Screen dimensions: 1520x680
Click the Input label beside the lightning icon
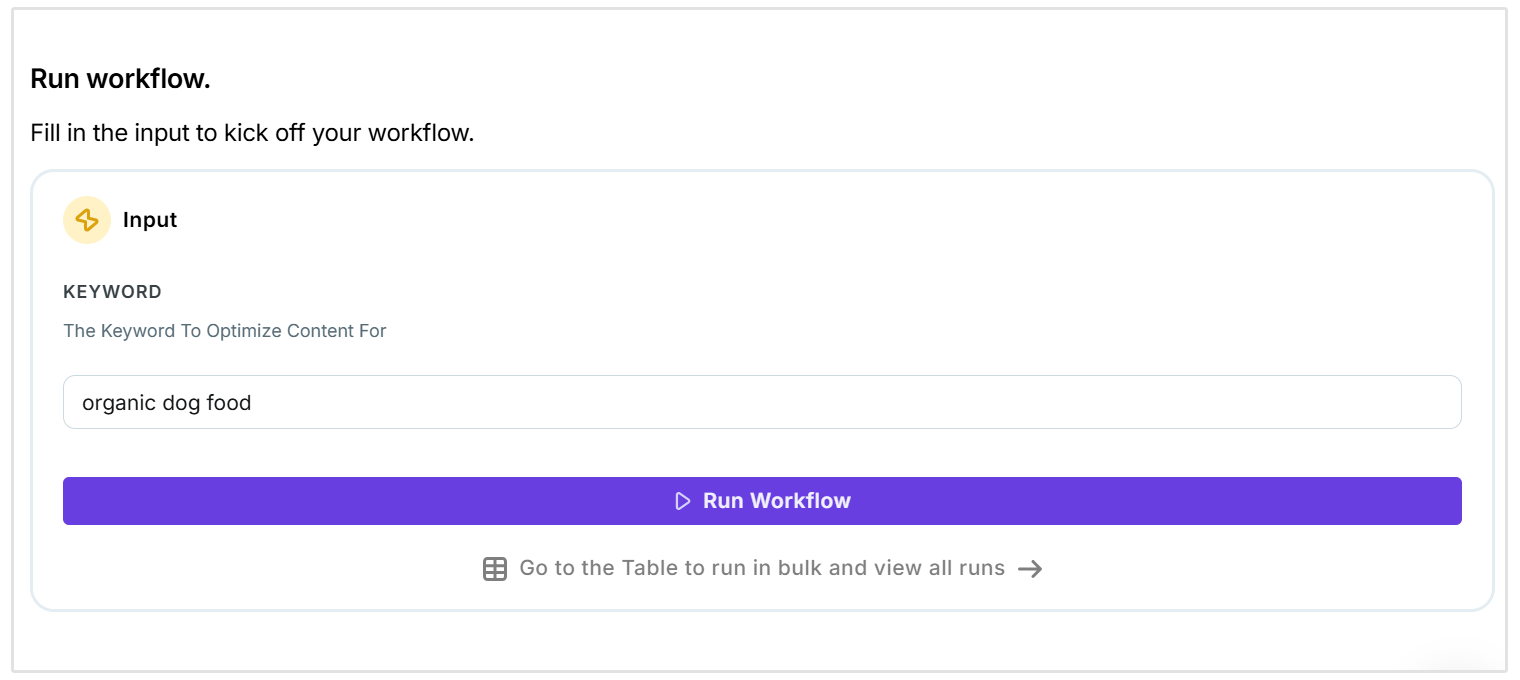pyautogui.click(x=149, y=219)
